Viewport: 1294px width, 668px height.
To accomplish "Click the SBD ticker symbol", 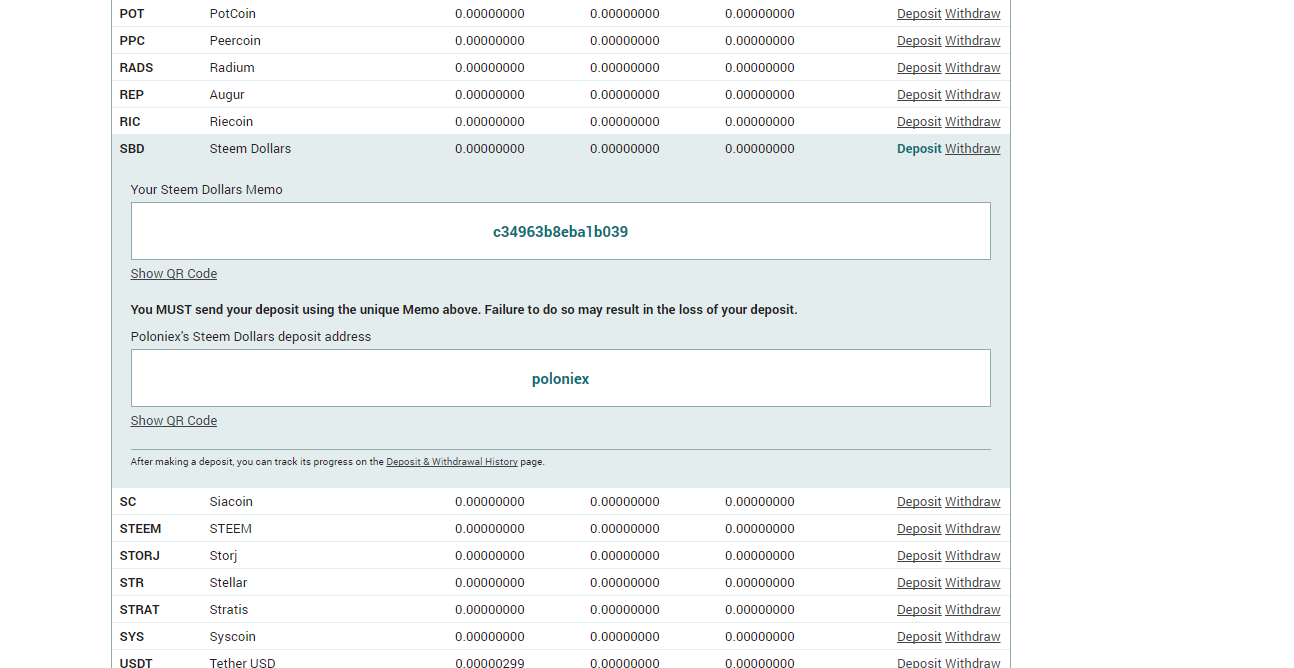I will pyautogui.click(x=132, y=149).
